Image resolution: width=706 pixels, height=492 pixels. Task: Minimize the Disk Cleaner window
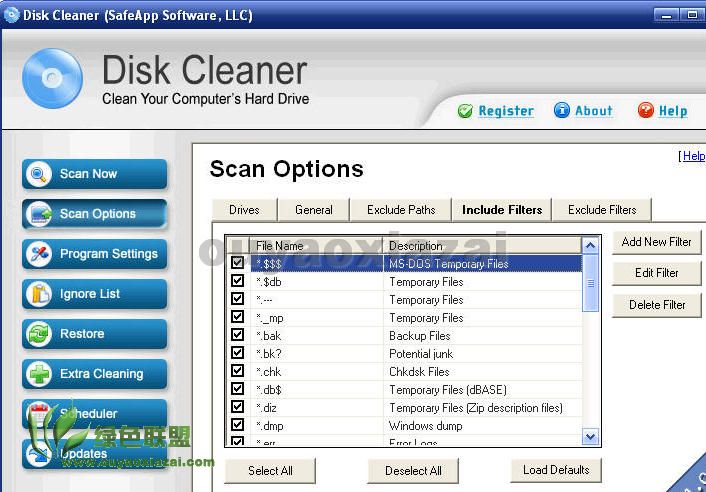666,15
